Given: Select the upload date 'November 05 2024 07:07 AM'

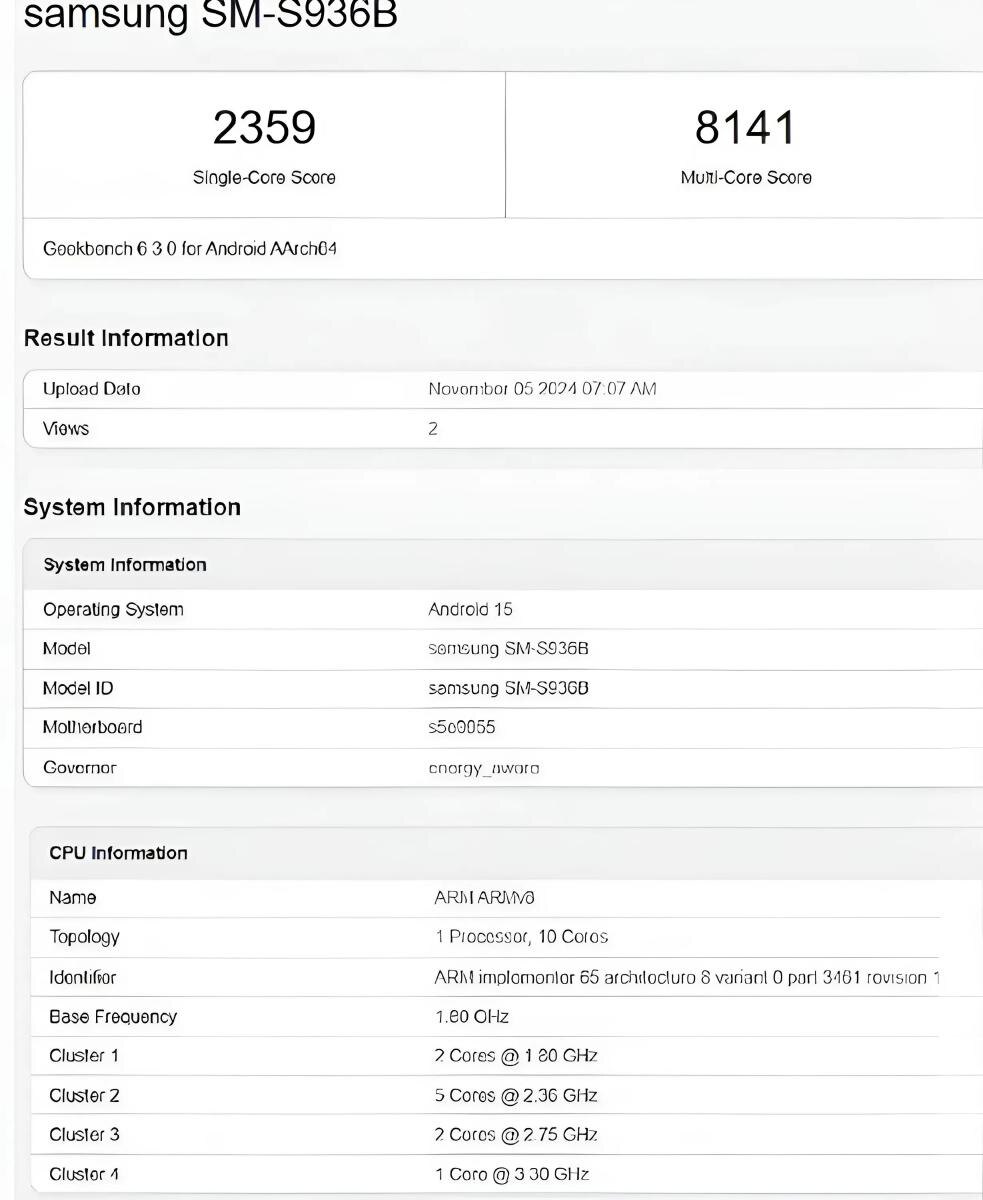Looking at the screenshot, I should tap(542, 389).
